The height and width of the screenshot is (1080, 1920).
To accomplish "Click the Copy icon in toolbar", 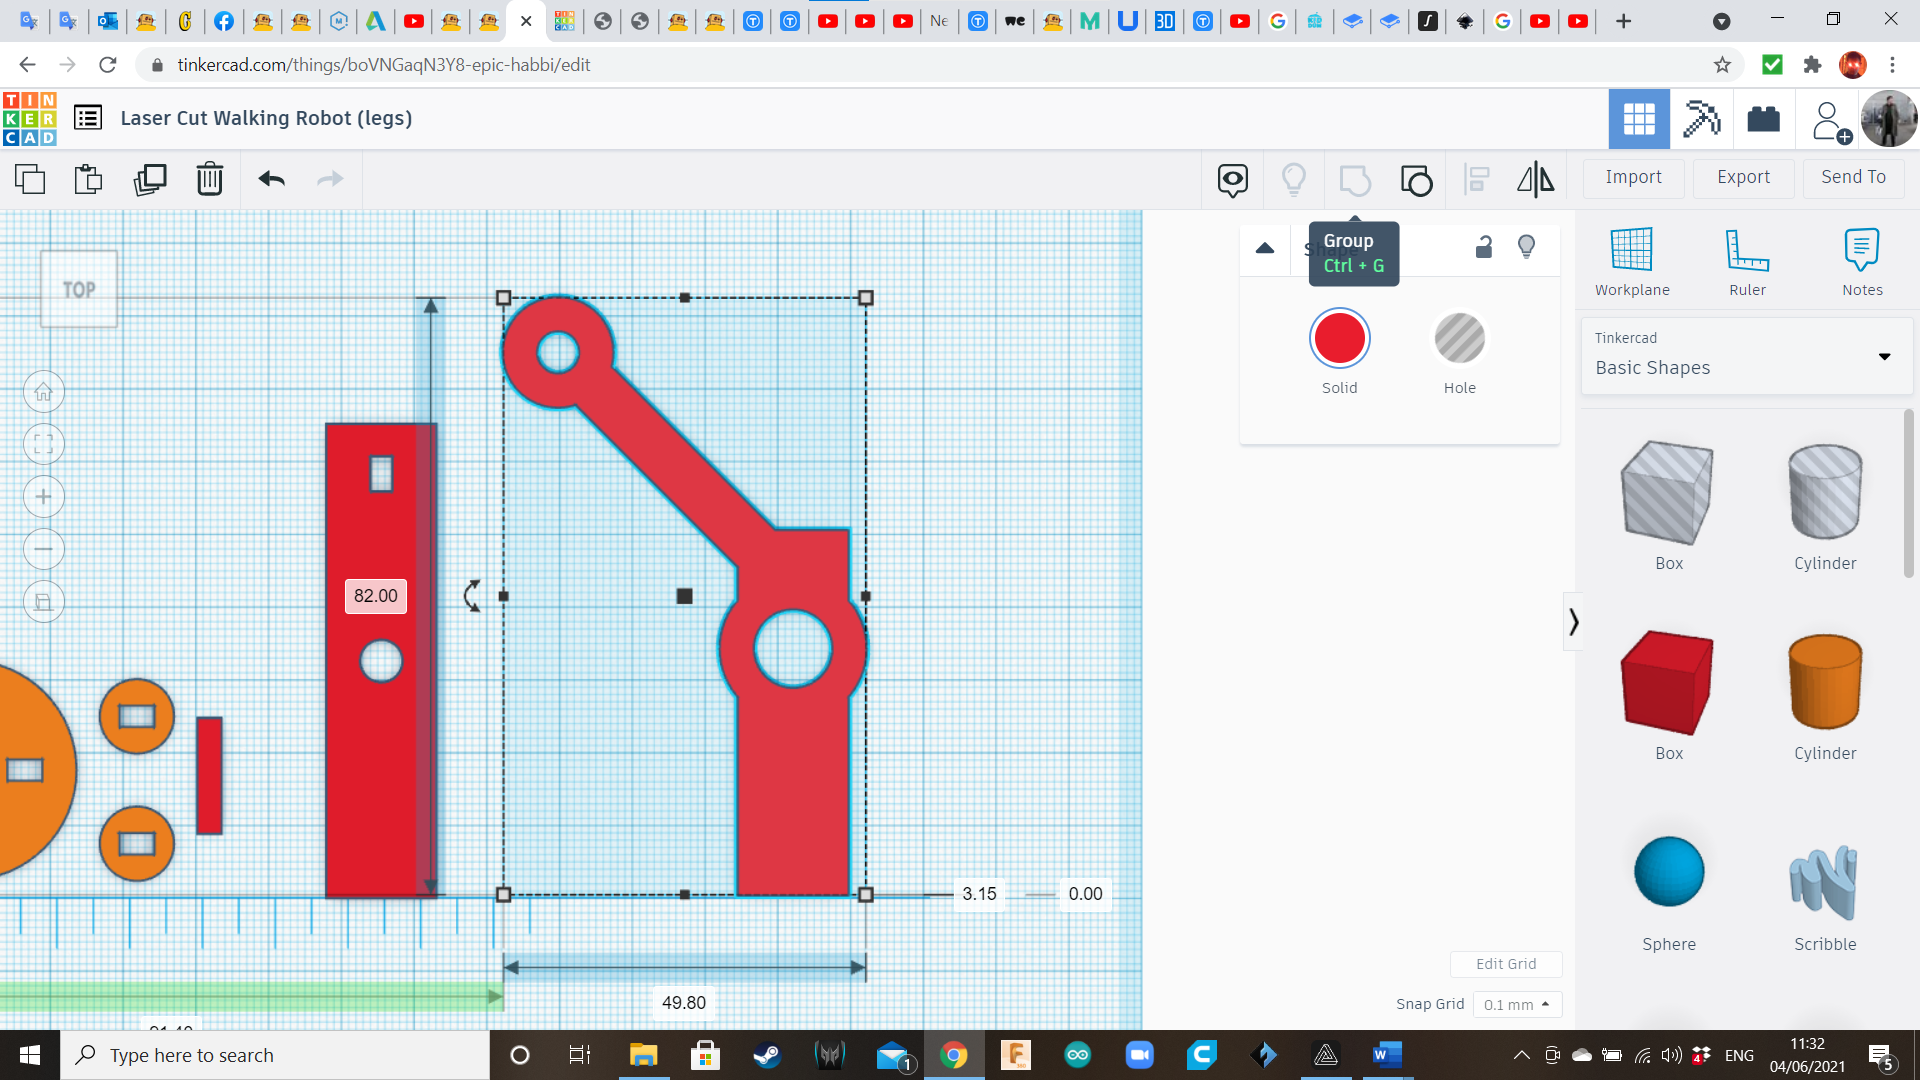I will pos(30,180).
